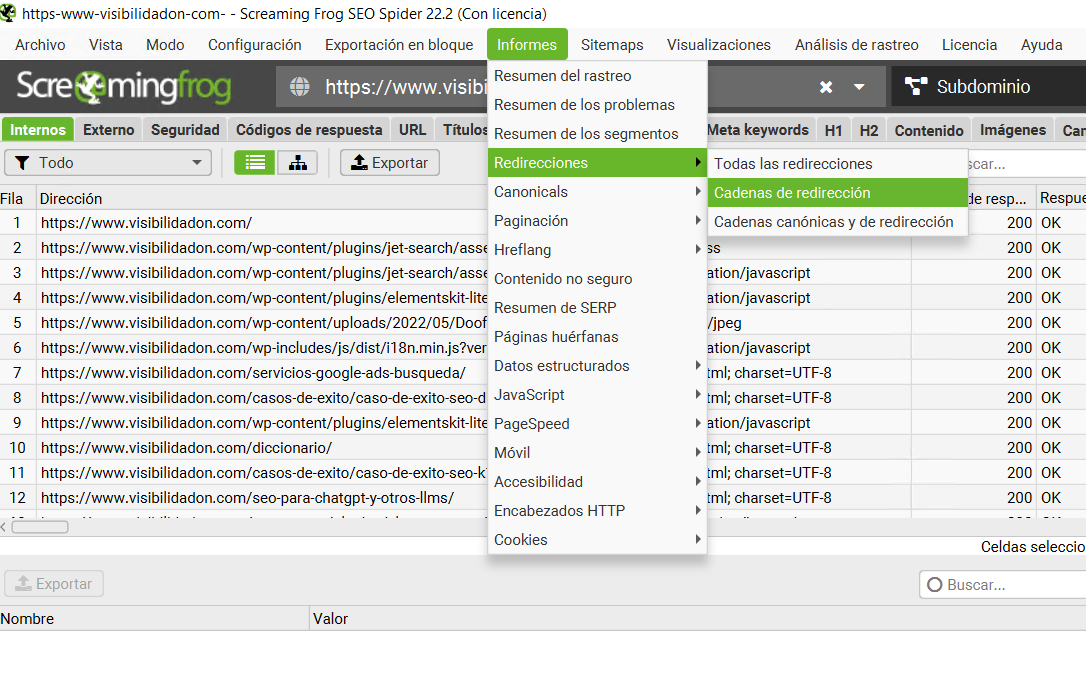Image resolution: width=1086 pixels, height=690 pixels.
Task: Open URL history dropdown arrow
Action: pos(859,87)
